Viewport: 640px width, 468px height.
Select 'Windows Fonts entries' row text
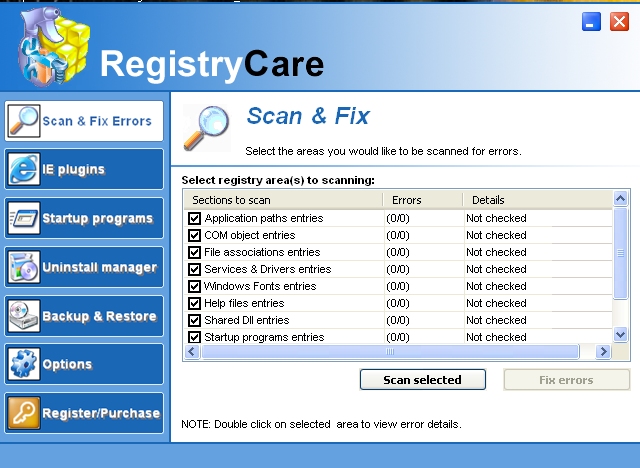tap(260, 286)
